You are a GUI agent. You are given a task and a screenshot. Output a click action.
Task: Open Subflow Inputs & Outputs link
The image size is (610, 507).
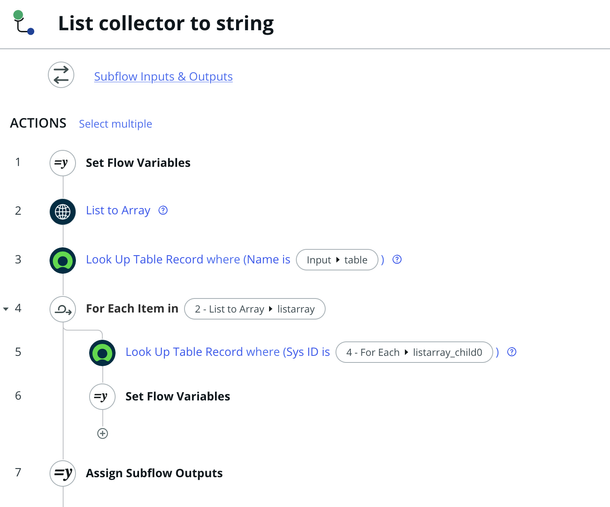[163, 76]
